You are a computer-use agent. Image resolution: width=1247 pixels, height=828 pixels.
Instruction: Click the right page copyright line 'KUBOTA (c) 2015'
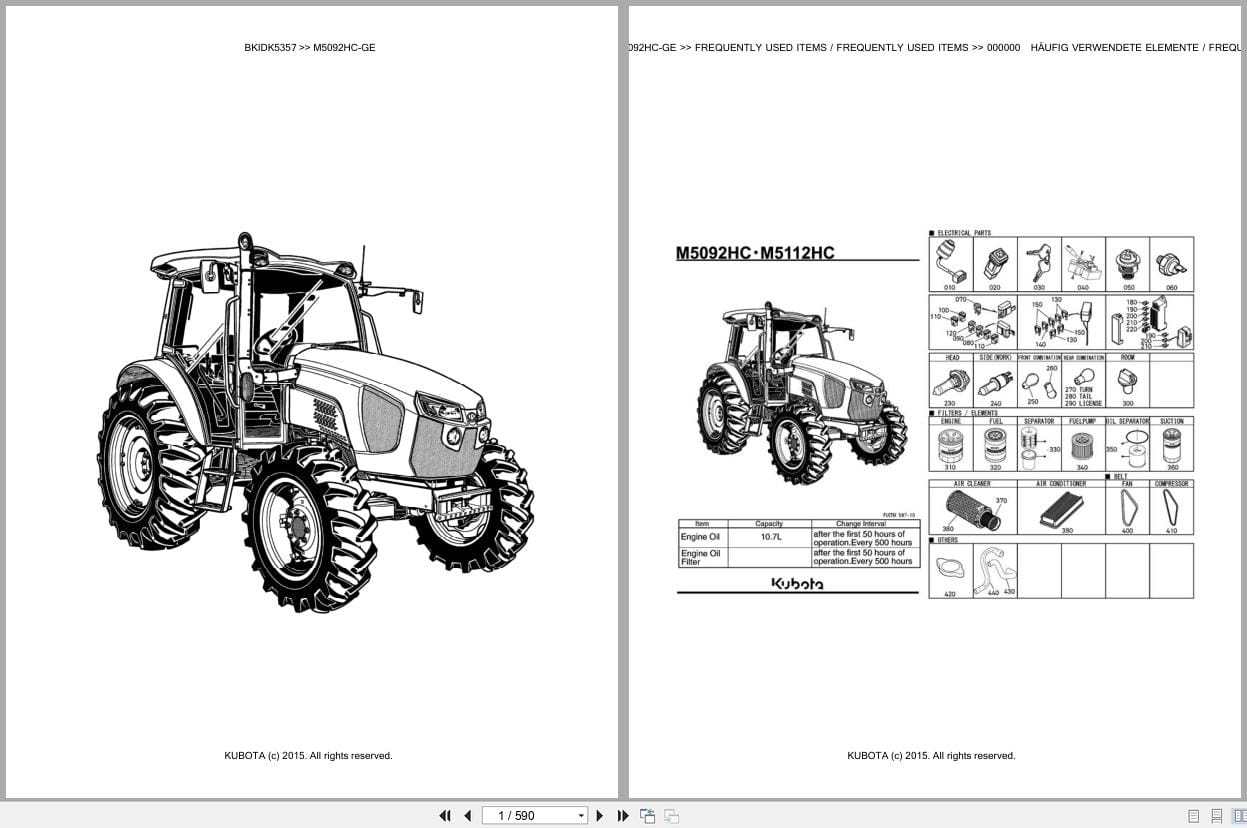pyautogui.click(x=931, y=756)
